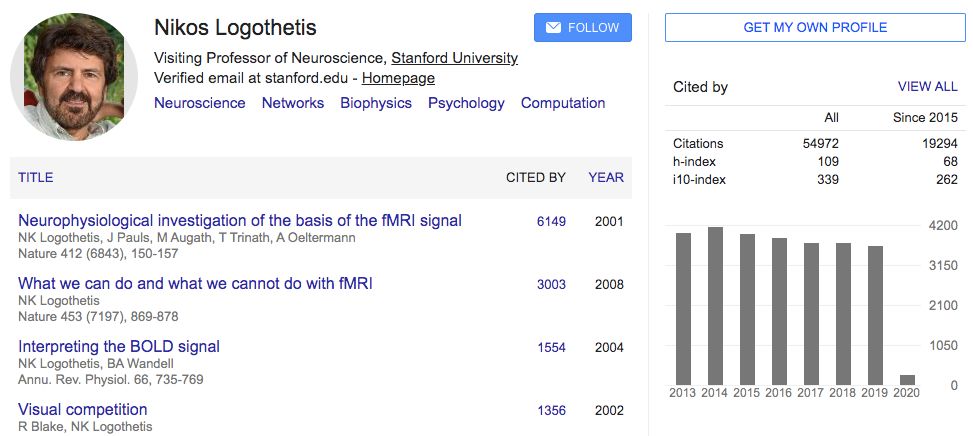
Task: Open What we can do with fMRI paper
Action: click(x=196, y=284)
